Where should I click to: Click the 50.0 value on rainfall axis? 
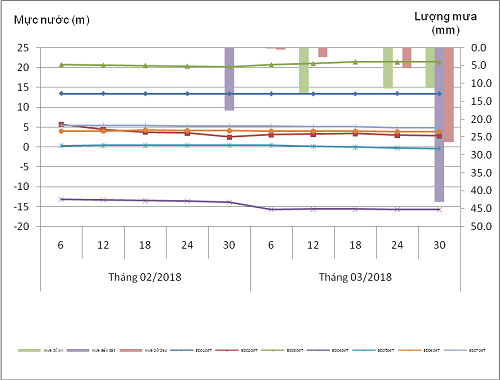pyautogui.click(x=481, y=226)
